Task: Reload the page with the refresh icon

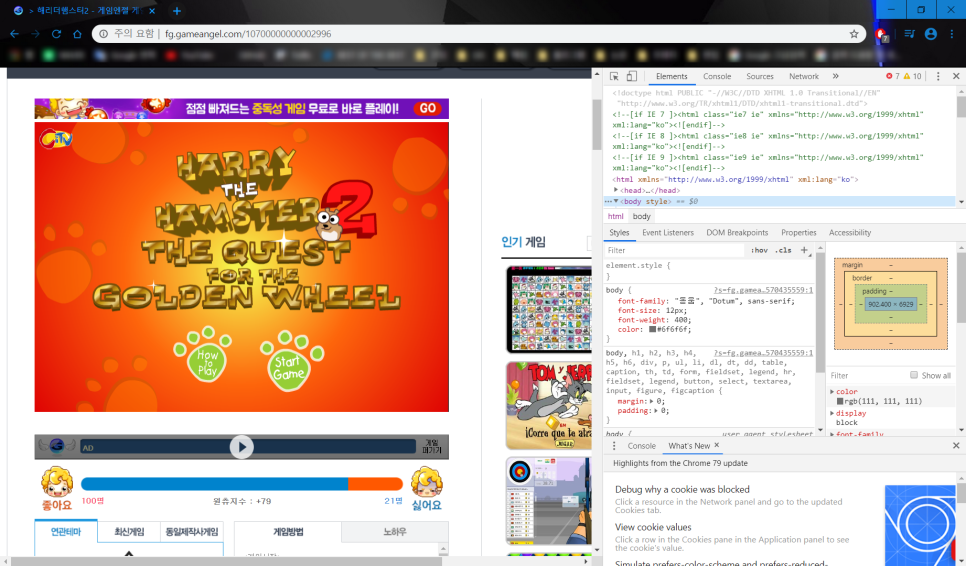Action: [56, 34]
